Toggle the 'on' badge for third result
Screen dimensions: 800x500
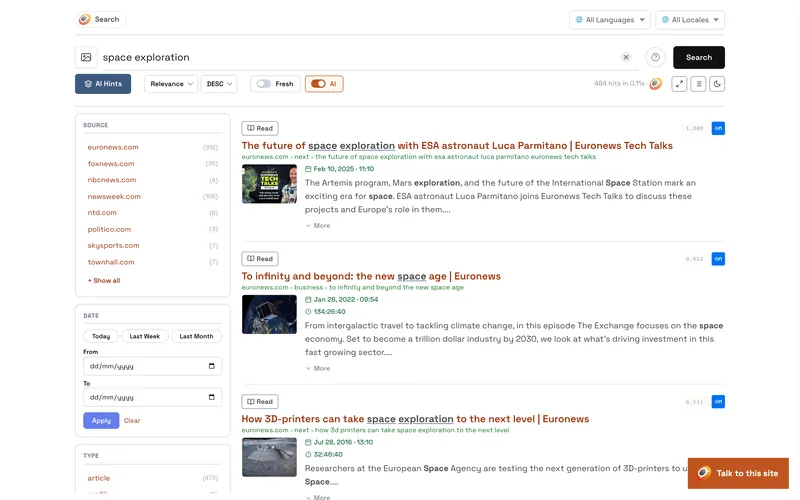718,402
